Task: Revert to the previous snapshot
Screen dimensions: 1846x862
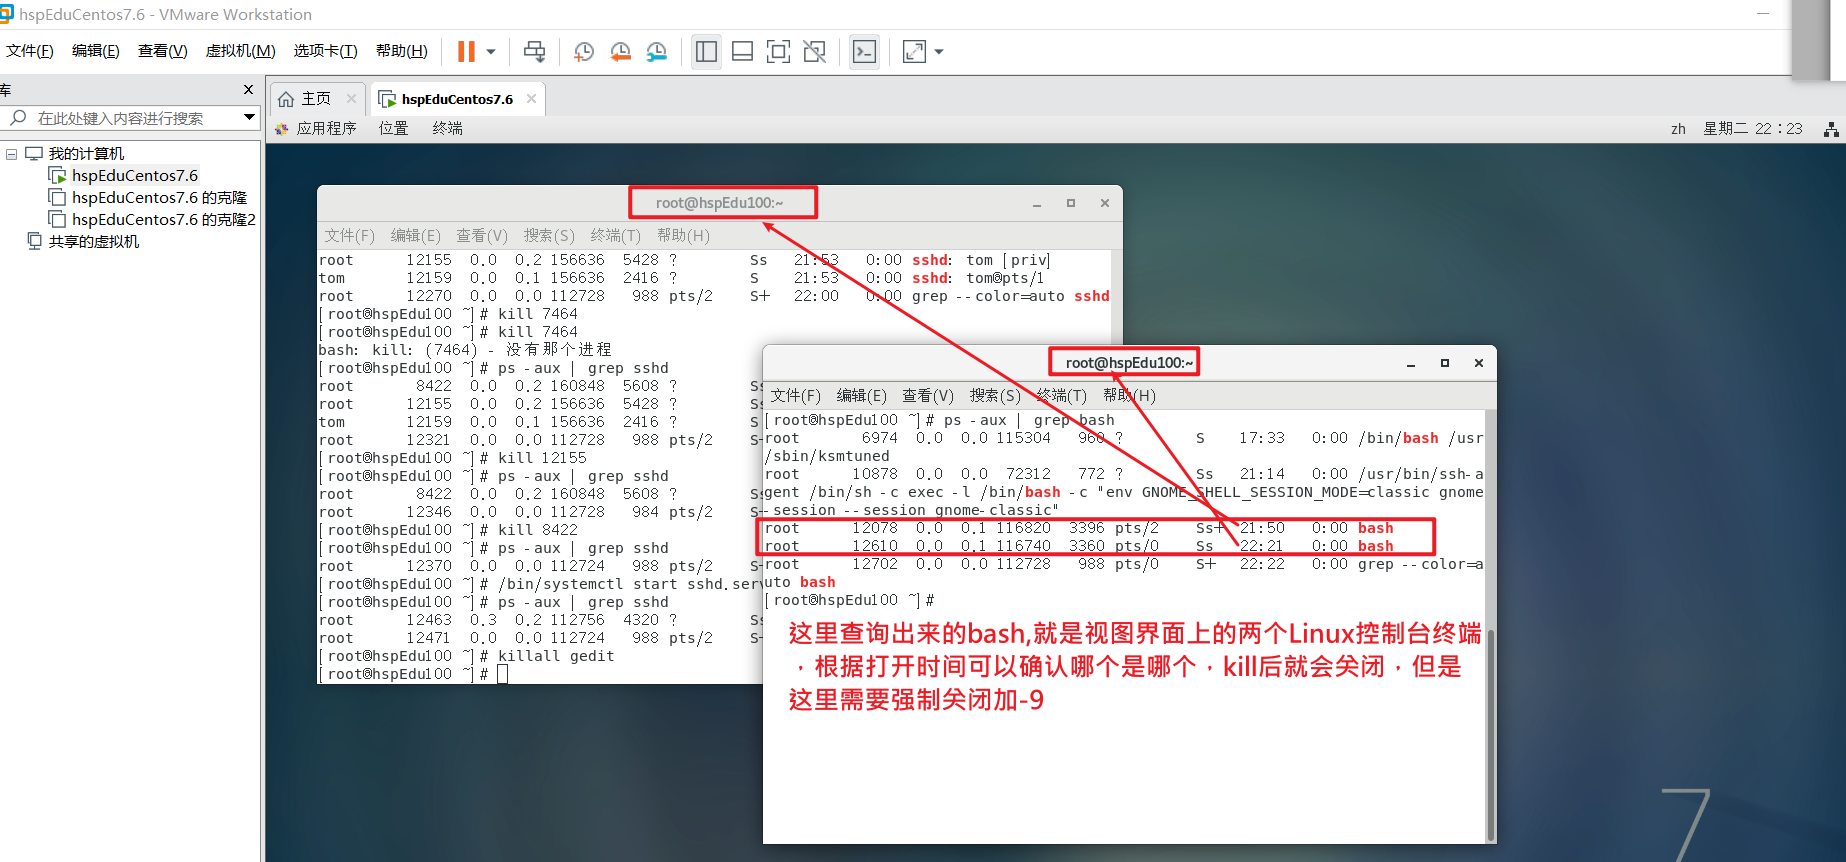Action: pyautogui.click(x=620, y=51)
